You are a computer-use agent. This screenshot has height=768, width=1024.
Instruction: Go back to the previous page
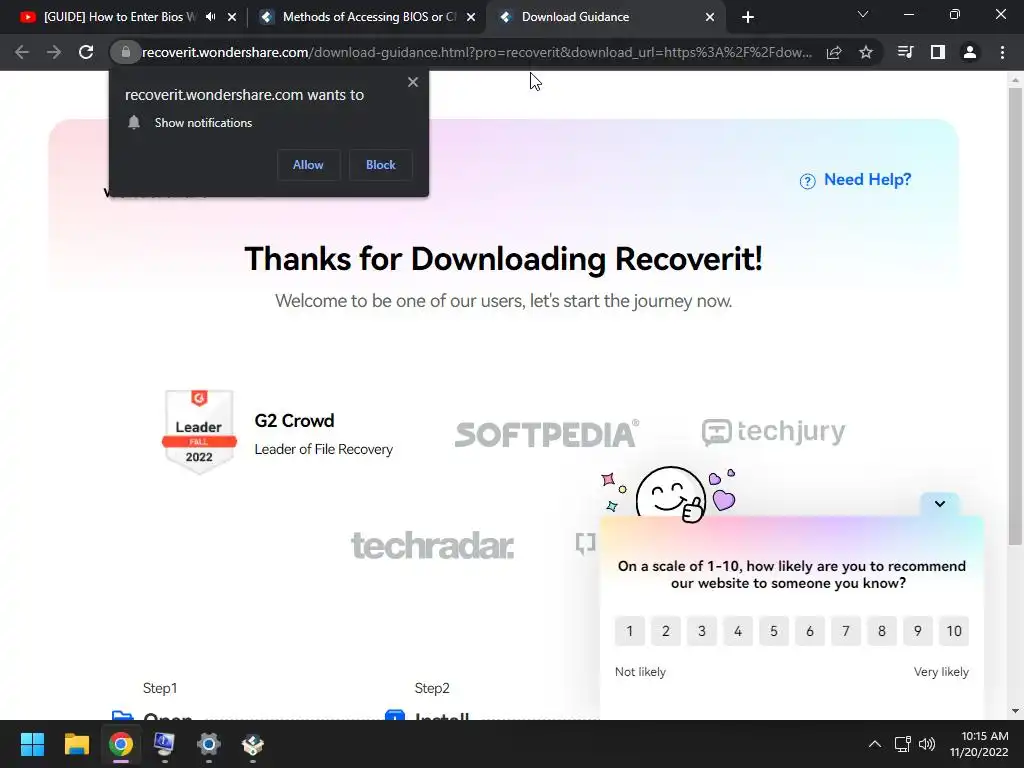point(22,52)
